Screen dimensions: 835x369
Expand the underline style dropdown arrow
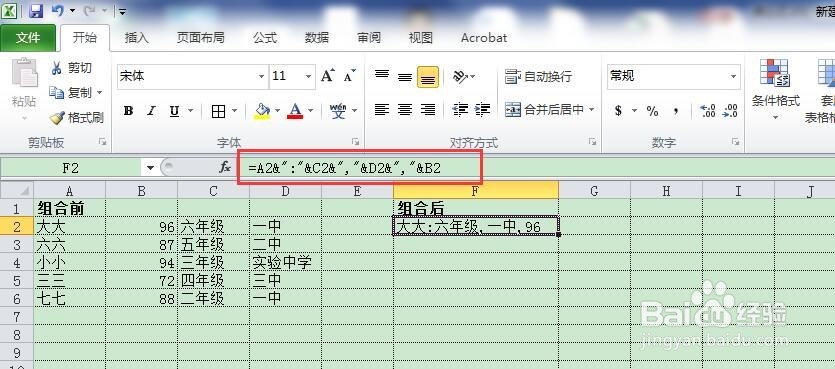point(191,111)
